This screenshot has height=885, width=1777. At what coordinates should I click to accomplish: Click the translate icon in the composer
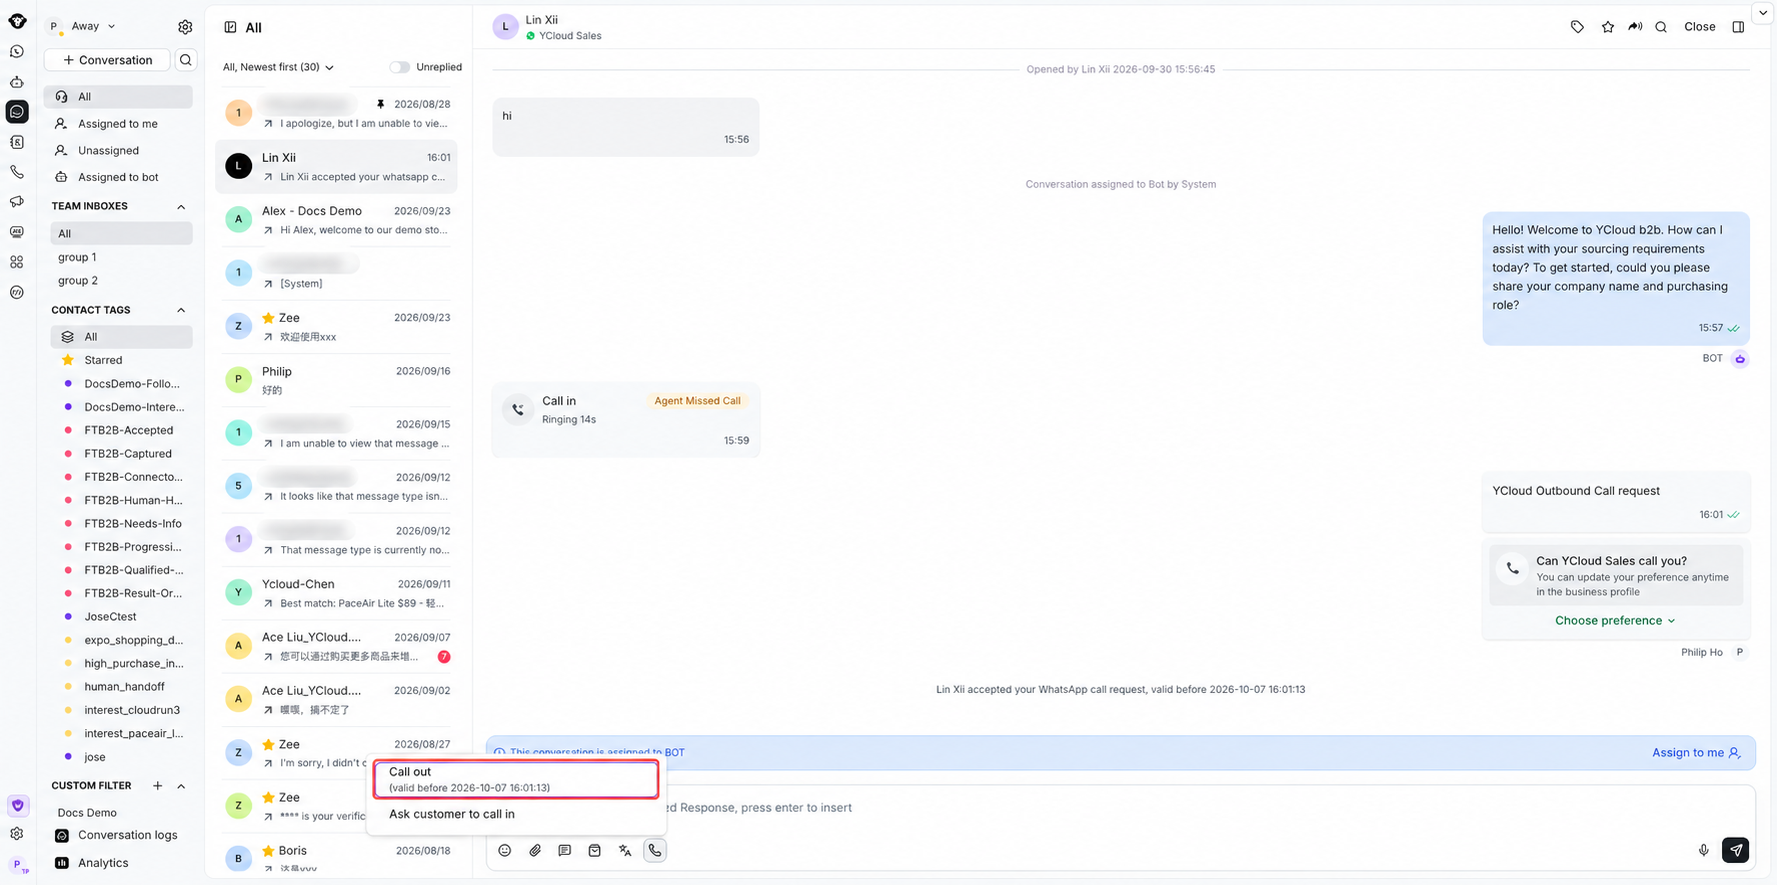[625, 851]
